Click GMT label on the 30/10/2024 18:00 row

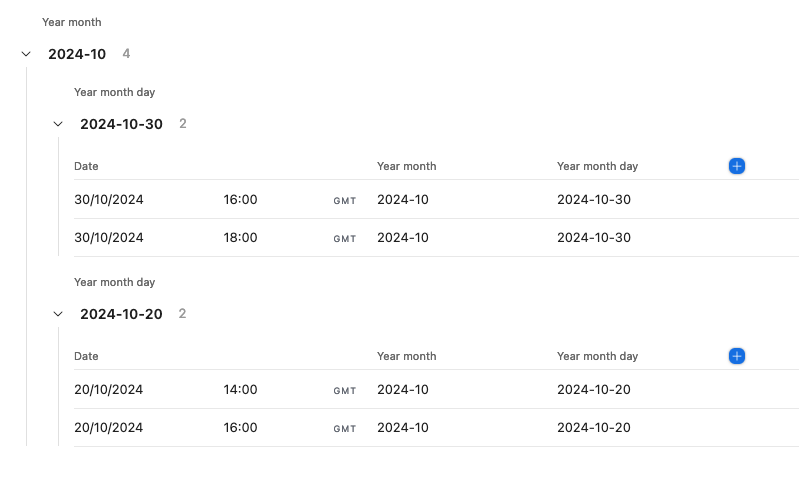click(345, 239)
